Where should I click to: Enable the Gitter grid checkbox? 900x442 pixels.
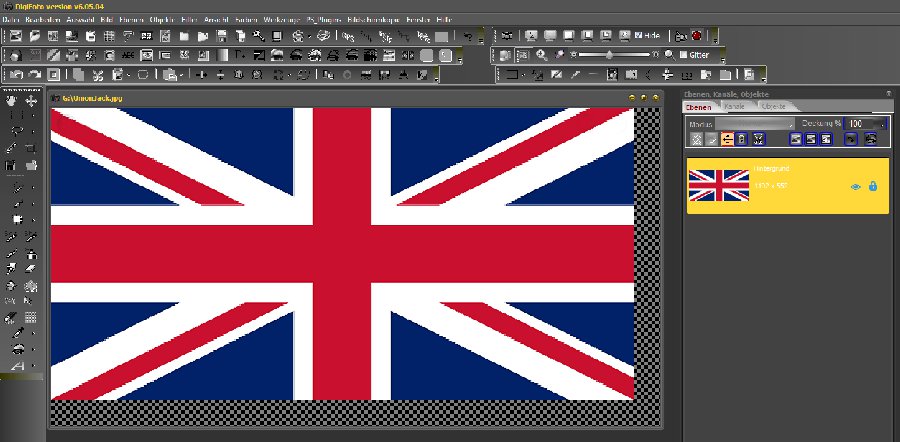(x=683, y=55)
